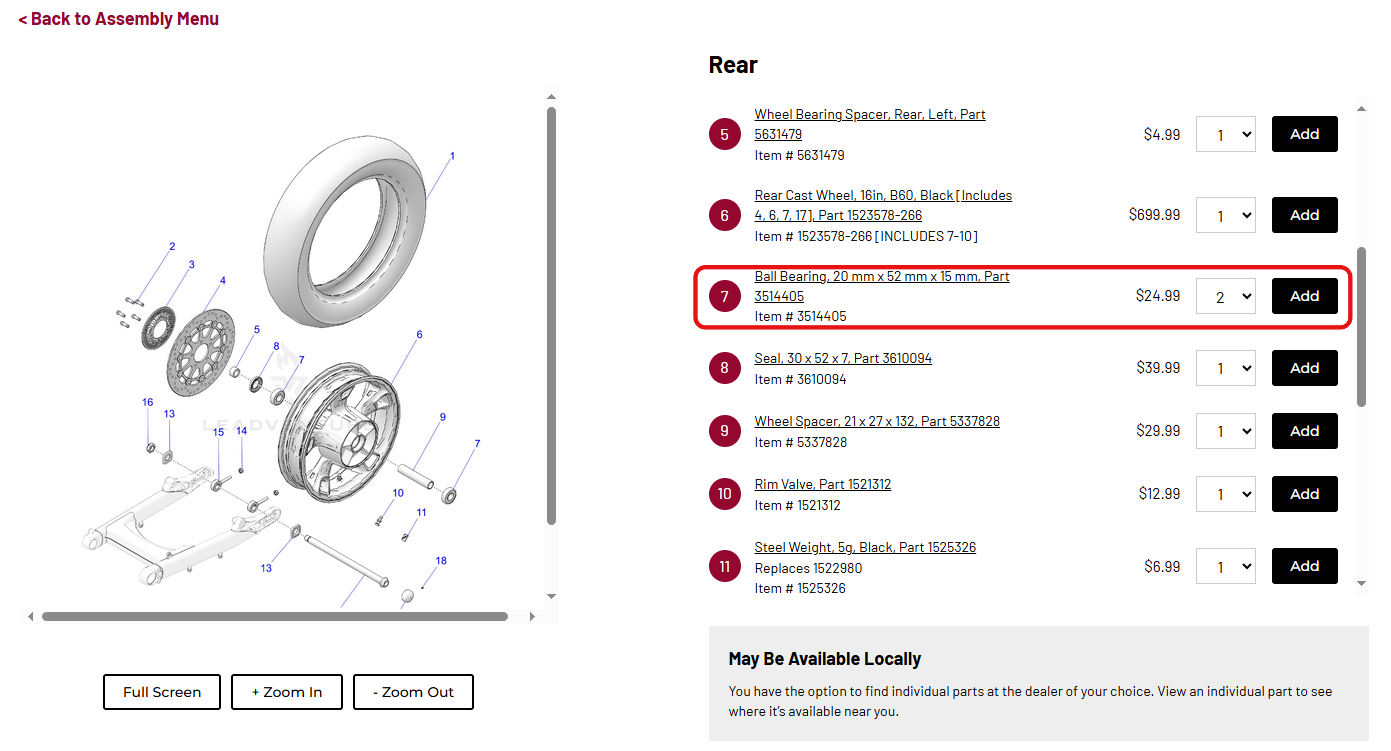Add the Wheel Spacer to cart
Screen dimensions: 1391x751
pyautogui.click(x=1304, y=431)
